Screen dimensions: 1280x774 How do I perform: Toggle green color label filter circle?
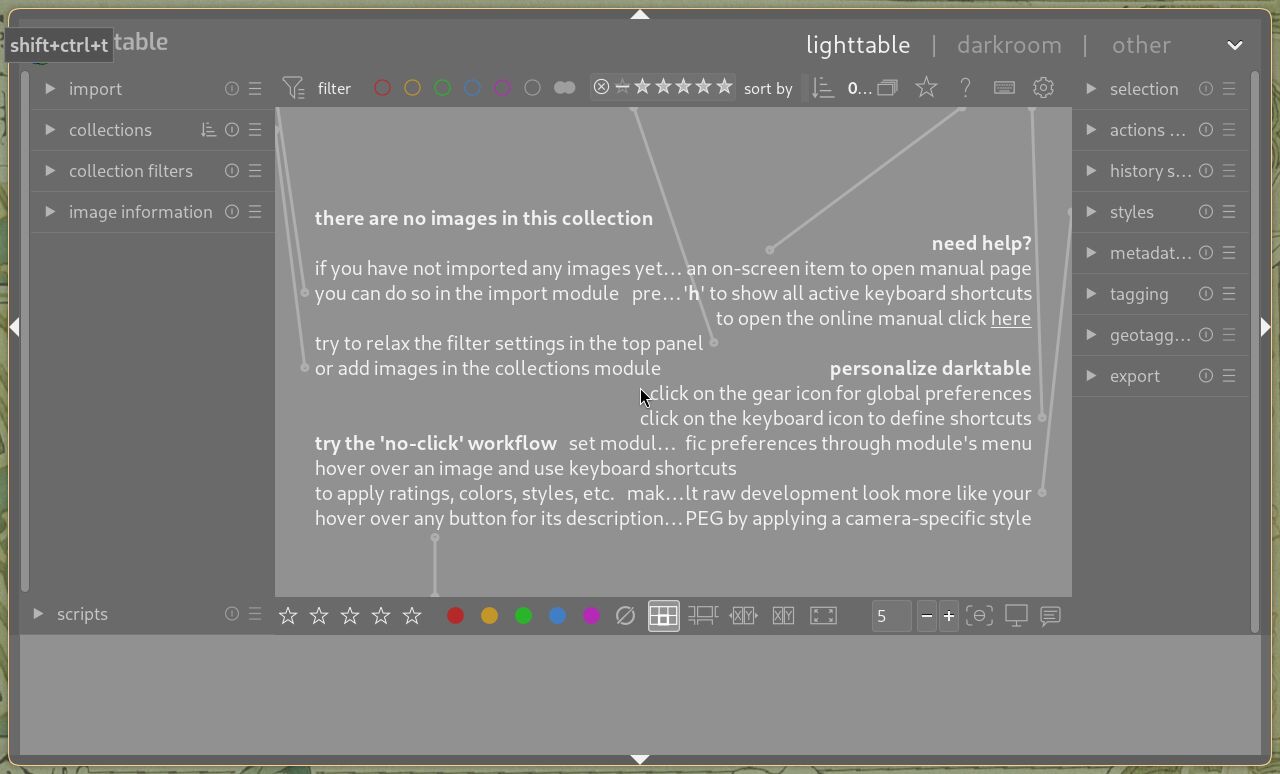tap(442, 88)
